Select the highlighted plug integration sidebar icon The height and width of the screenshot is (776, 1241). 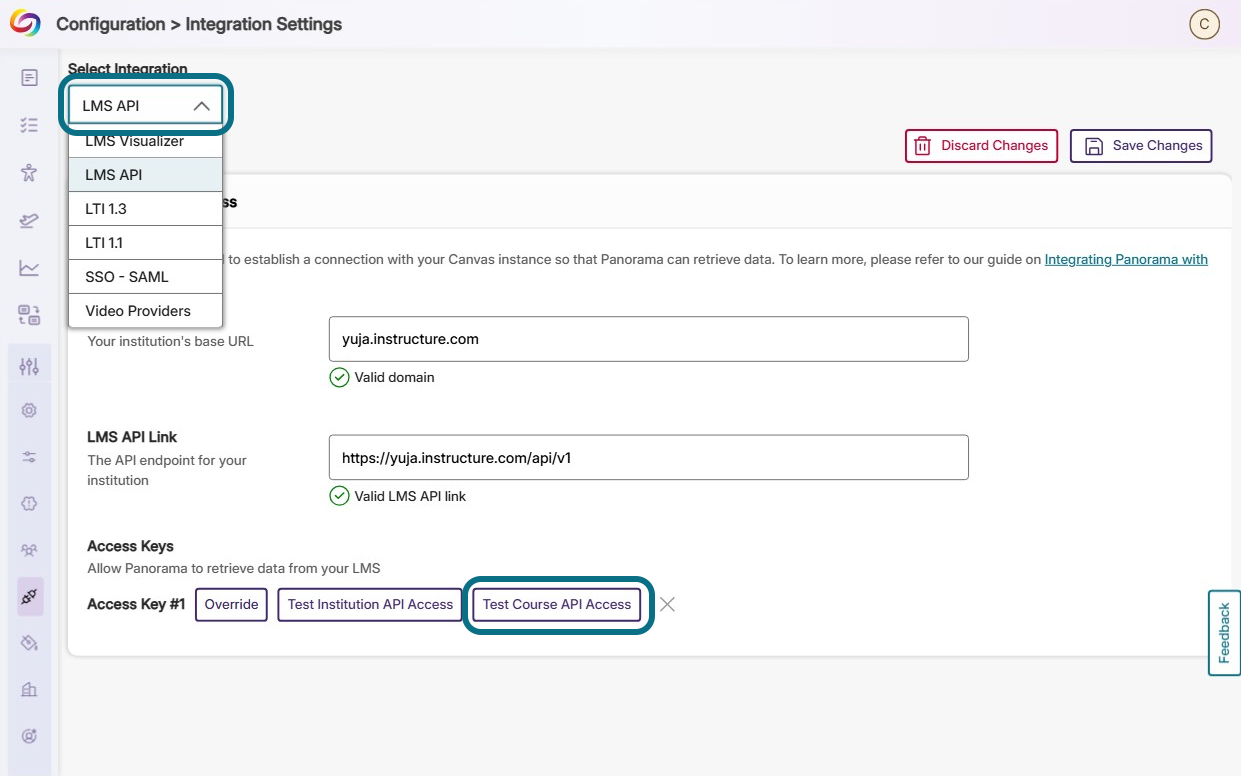point(29,597)
